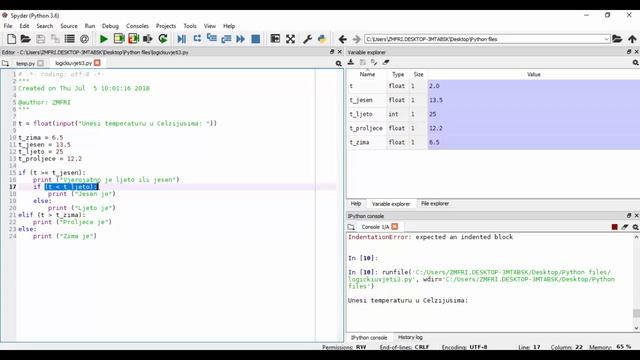Browse editor tabs icon
Screen dimensions: 640x360
(5, 63)
